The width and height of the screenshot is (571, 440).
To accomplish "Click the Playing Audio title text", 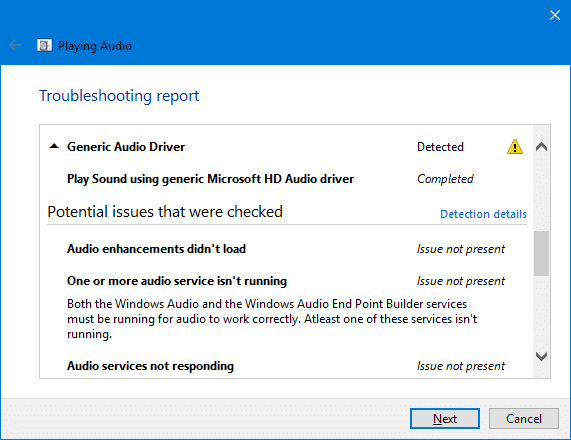I will [95, 46].
